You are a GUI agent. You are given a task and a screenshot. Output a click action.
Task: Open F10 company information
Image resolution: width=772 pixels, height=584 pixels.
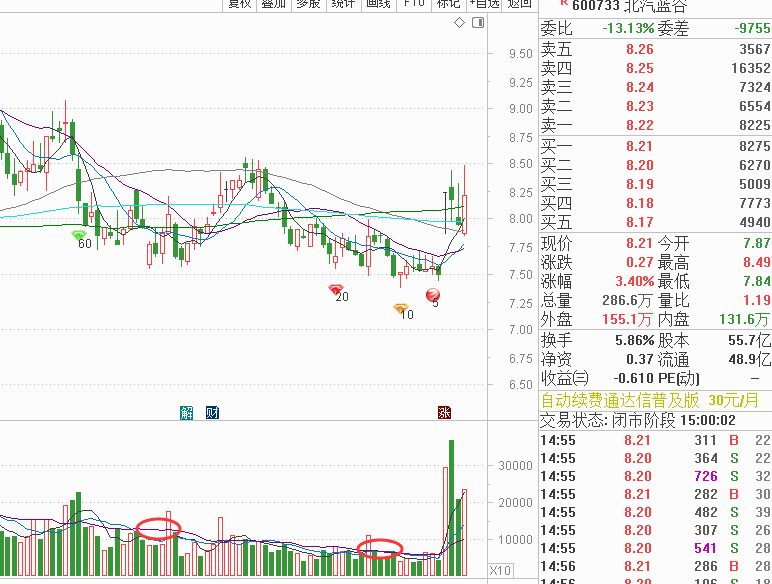(x=414, y=4)
